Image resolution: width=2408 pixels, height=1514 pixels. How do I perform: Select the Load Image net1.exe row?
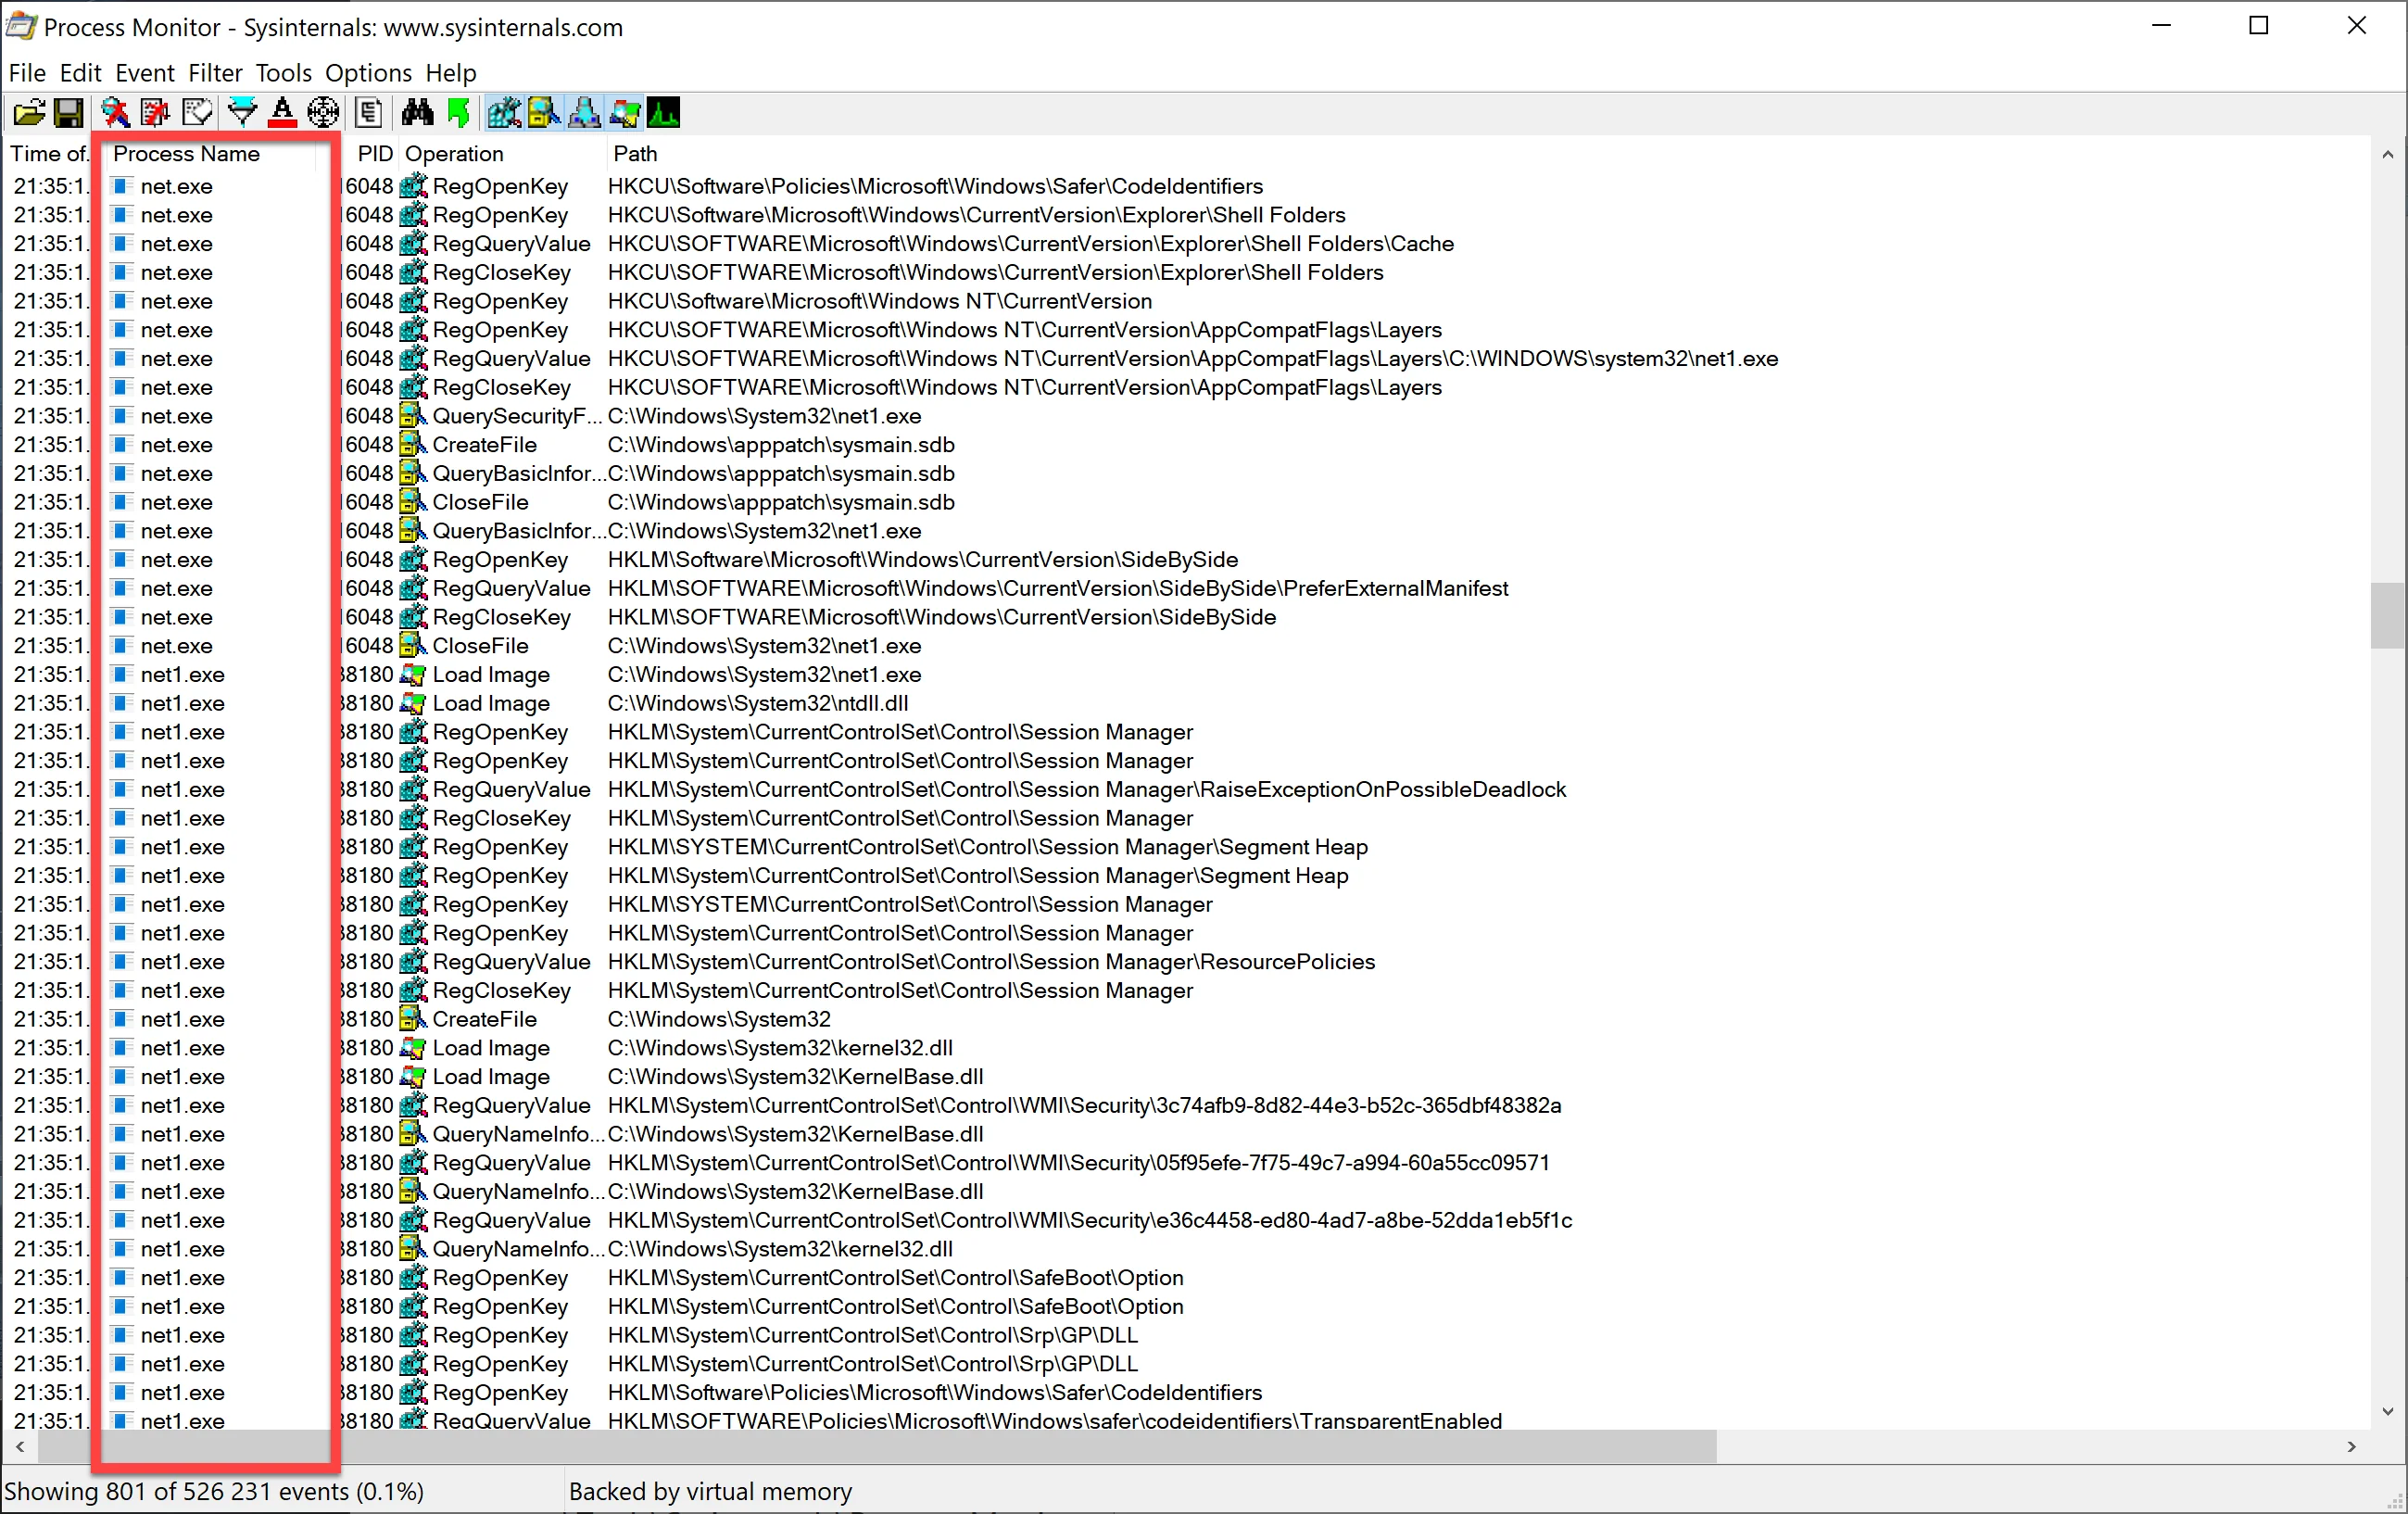coord(1187,675)
